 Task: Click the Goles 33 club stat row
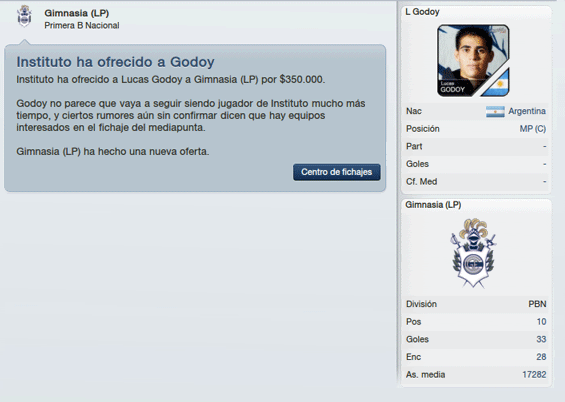(476, 339)
